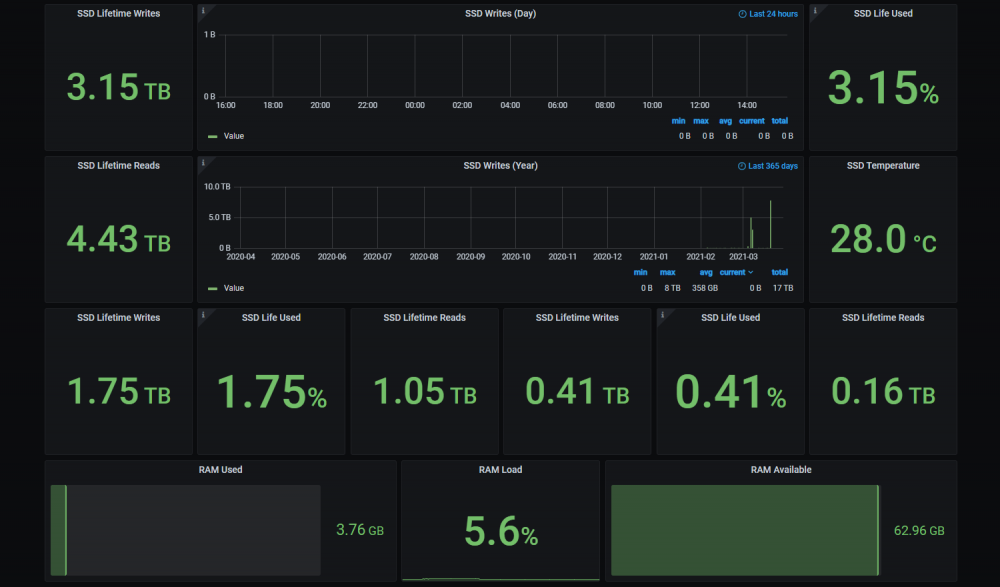This screenshot has height=587, width=1000.
Task: Open RAM Load panel title menu
Action: (500, 470)
